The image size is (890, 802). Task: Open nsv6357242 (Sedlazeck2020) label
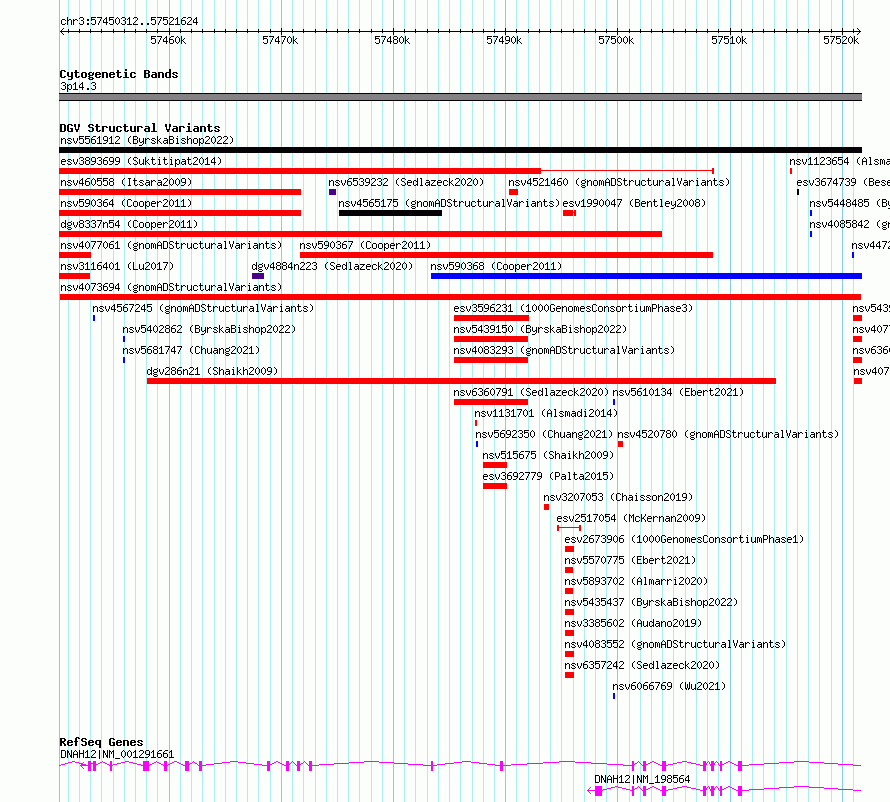(x=642, y=665)
